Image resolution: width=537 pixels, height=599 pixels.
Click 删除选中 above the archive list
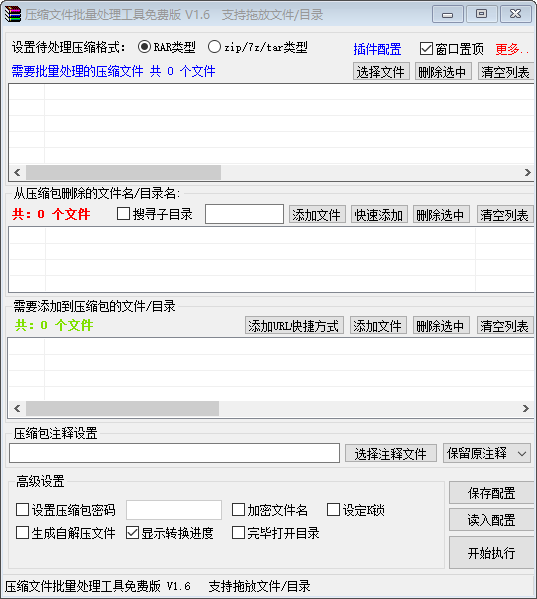tap(443, 71)
